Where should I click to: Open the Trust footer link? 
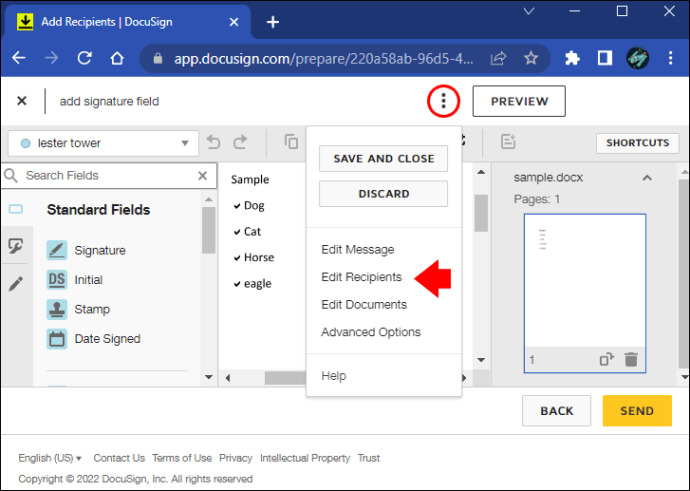368,458
